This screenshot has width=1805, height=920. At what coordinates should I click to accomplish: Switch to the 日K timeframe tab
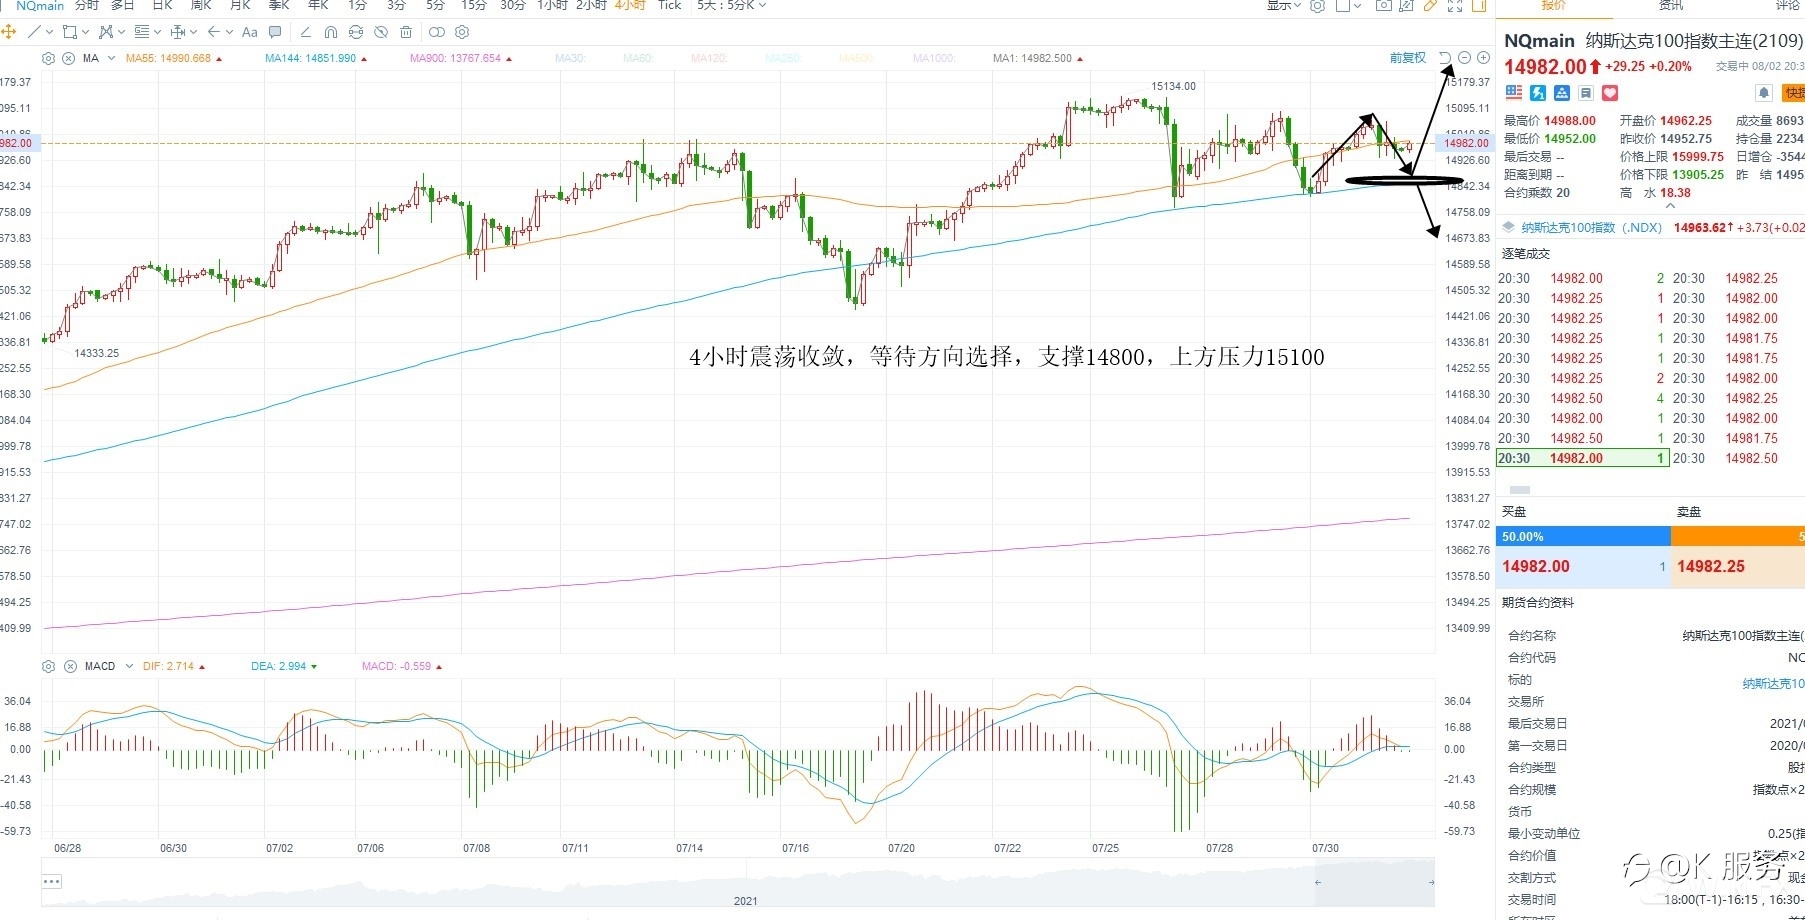tap(162, 5)
